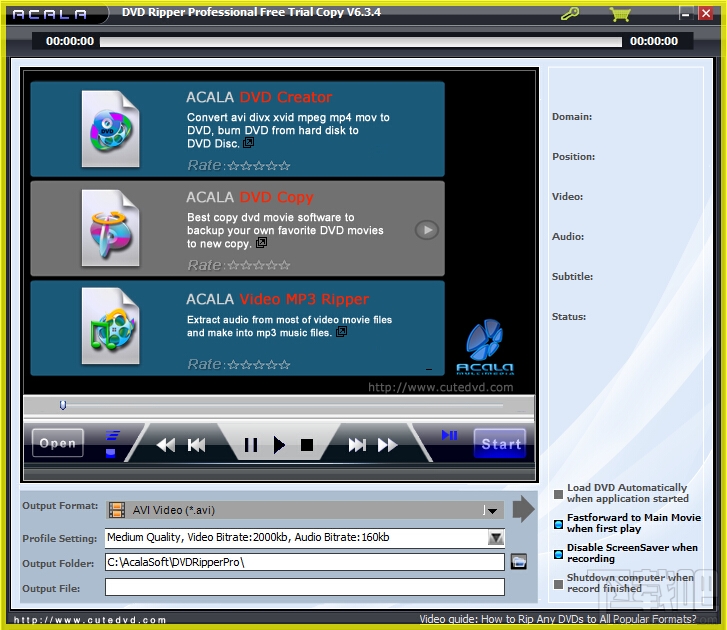Jump to previous chapter button
The width and height of the screenshot is (727, 630).
pyautogui.click(x=197, y=445)
